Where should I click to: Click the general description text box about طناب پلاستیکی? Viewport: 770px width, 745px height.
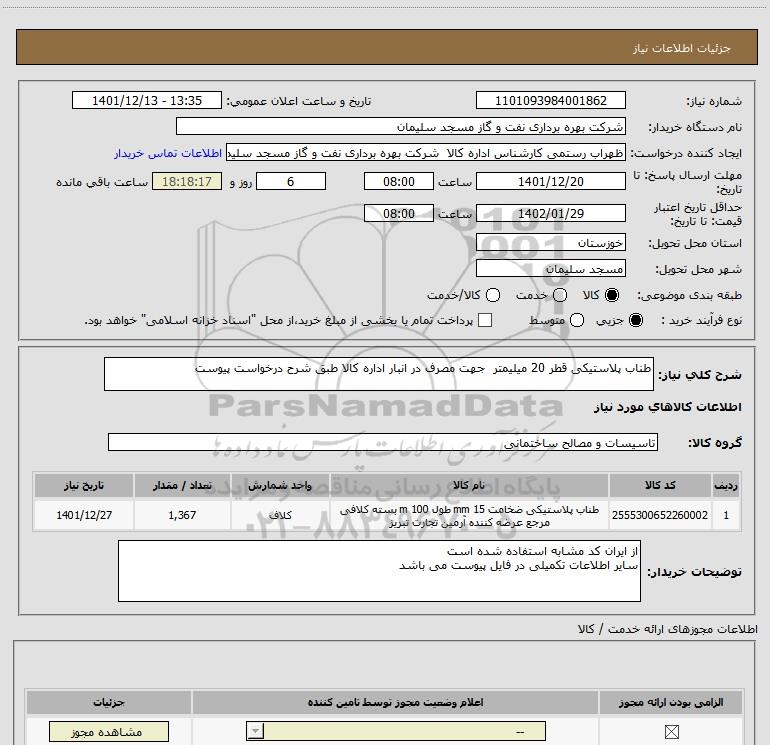(x=379, y=374)
